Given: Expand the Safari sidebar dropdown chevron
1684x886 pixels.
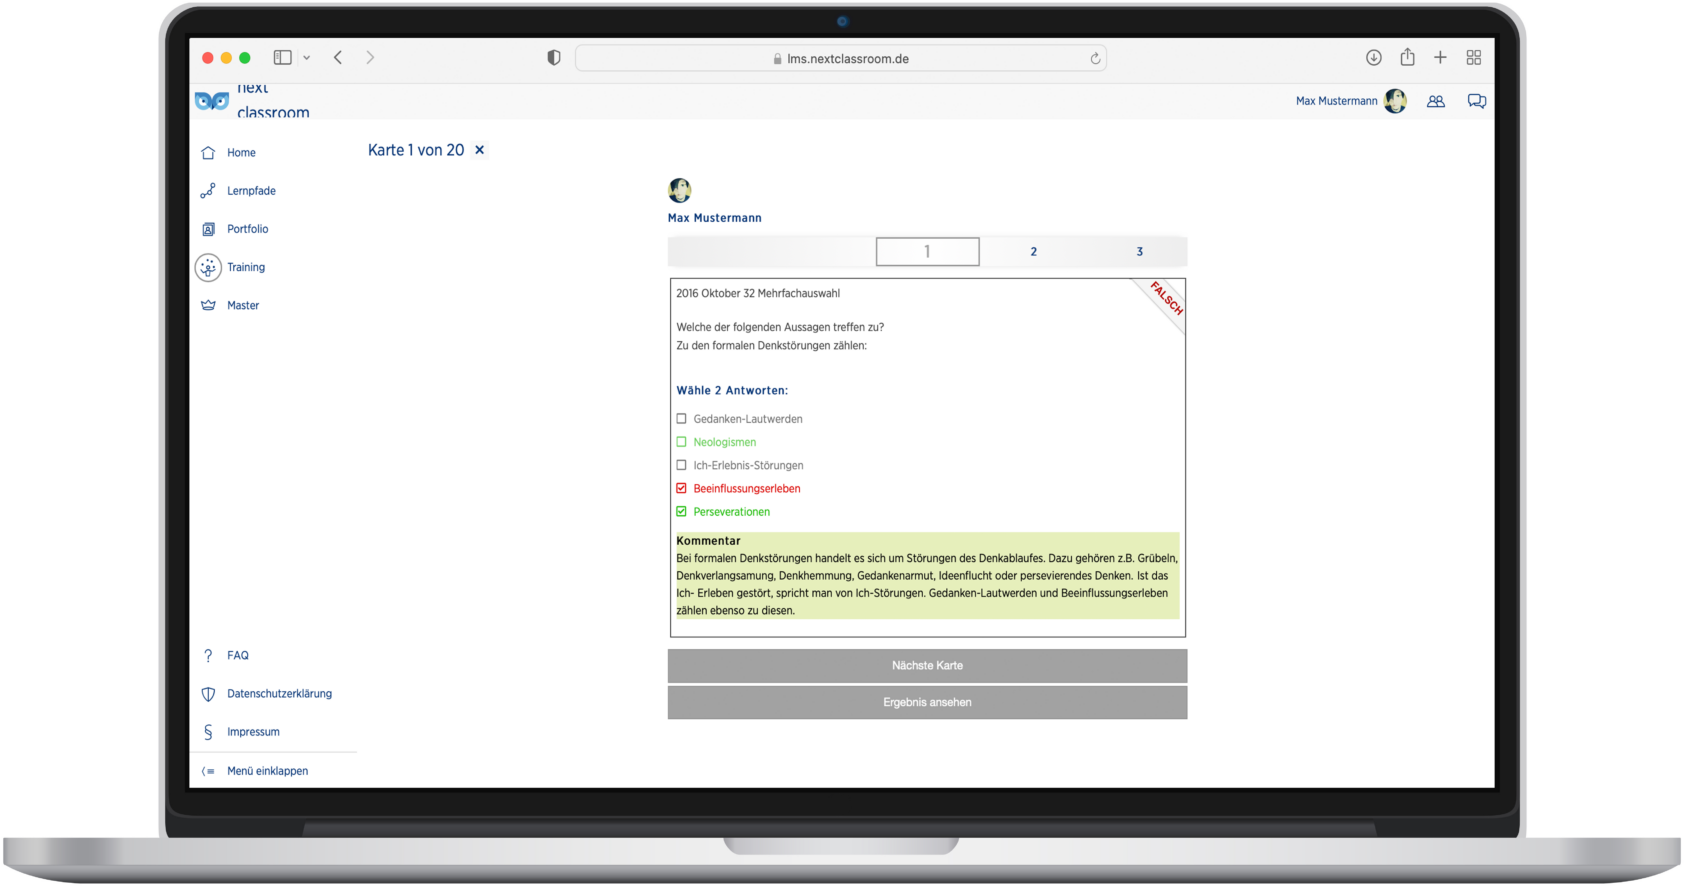Looking at the screenshot, I should click(307, 58).
